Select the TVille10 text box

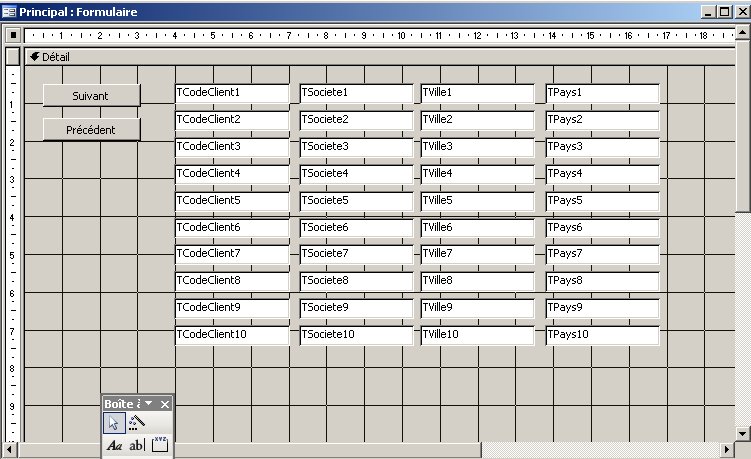(x=477, y=335)
